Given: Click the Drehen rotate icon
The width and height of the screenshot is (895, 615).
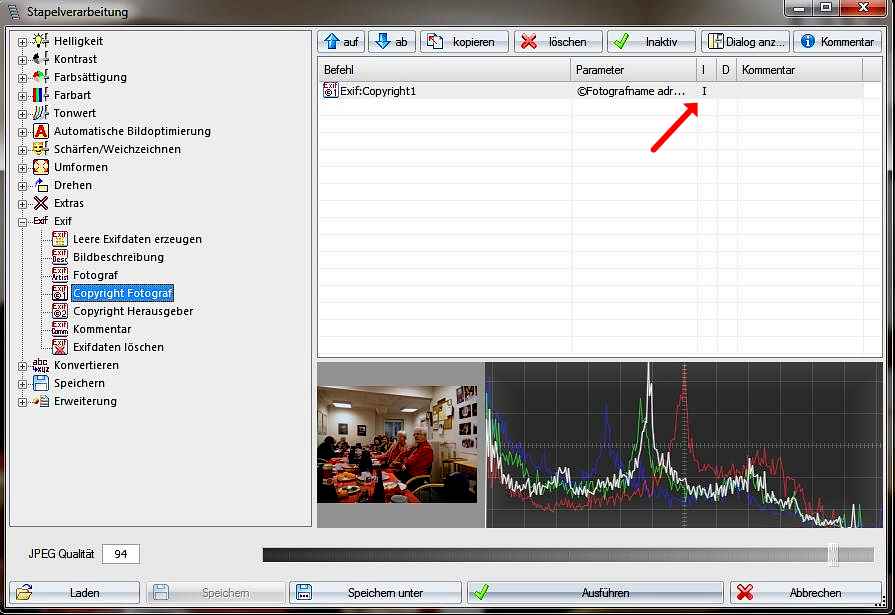Looking at the screenshot, I should coord(40,185).
